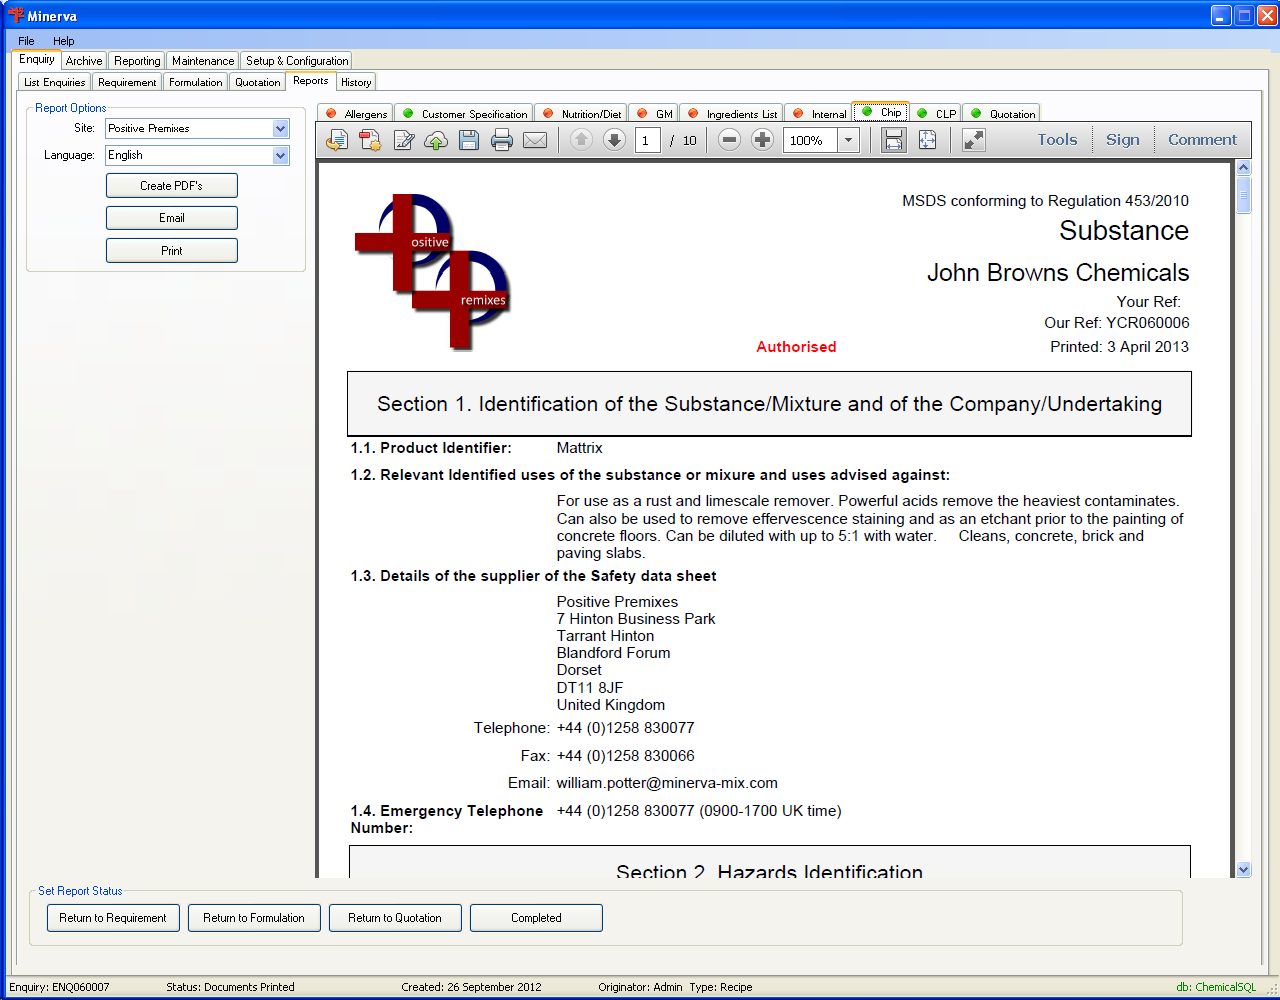Click the Email button in Report Options
Viewport: 1280px width, 1000px height.
(x=172, y=218)
